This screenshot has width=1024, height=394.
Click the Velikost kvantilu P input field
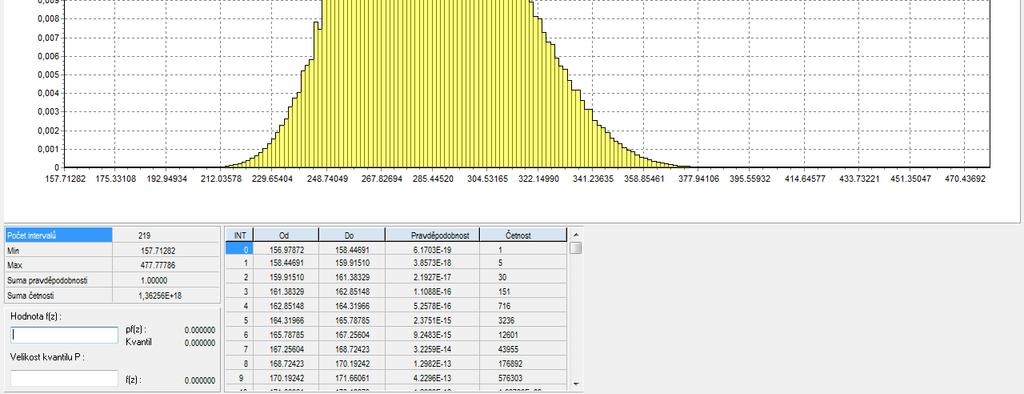[x=64, y=379]
